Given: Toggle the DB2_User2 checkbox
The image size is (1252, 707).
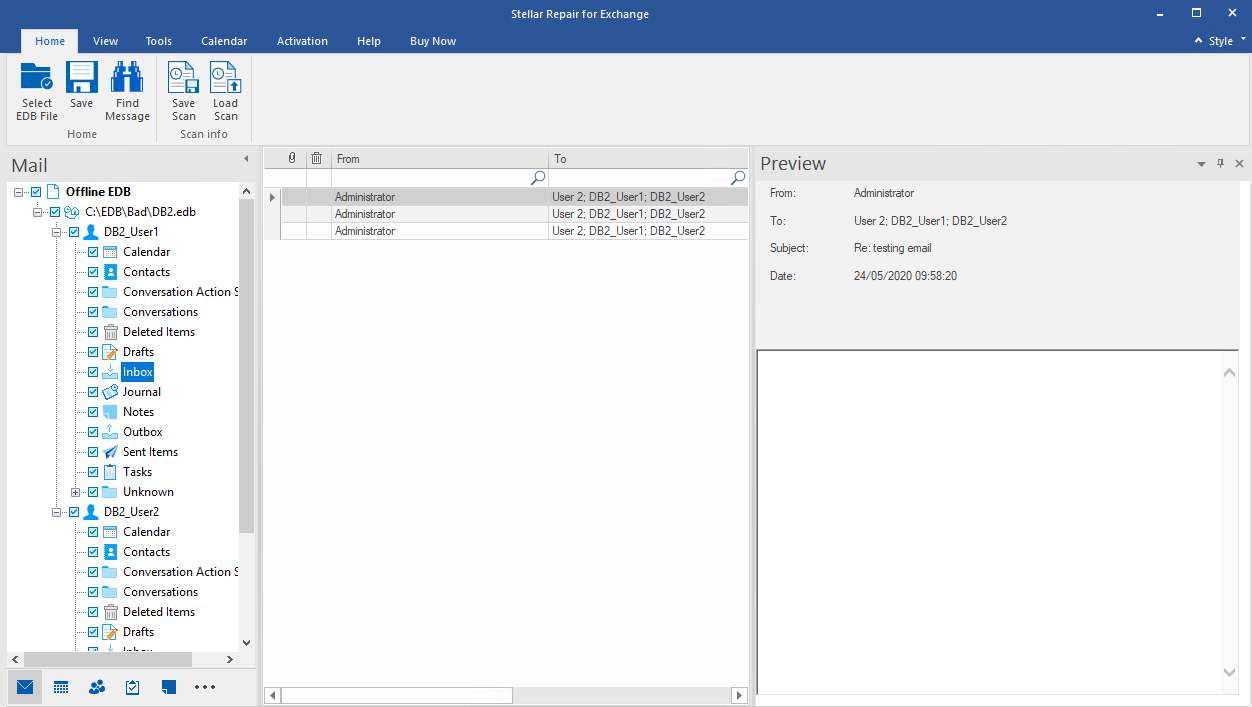Looking at the screenshot, I should point(74,512).
